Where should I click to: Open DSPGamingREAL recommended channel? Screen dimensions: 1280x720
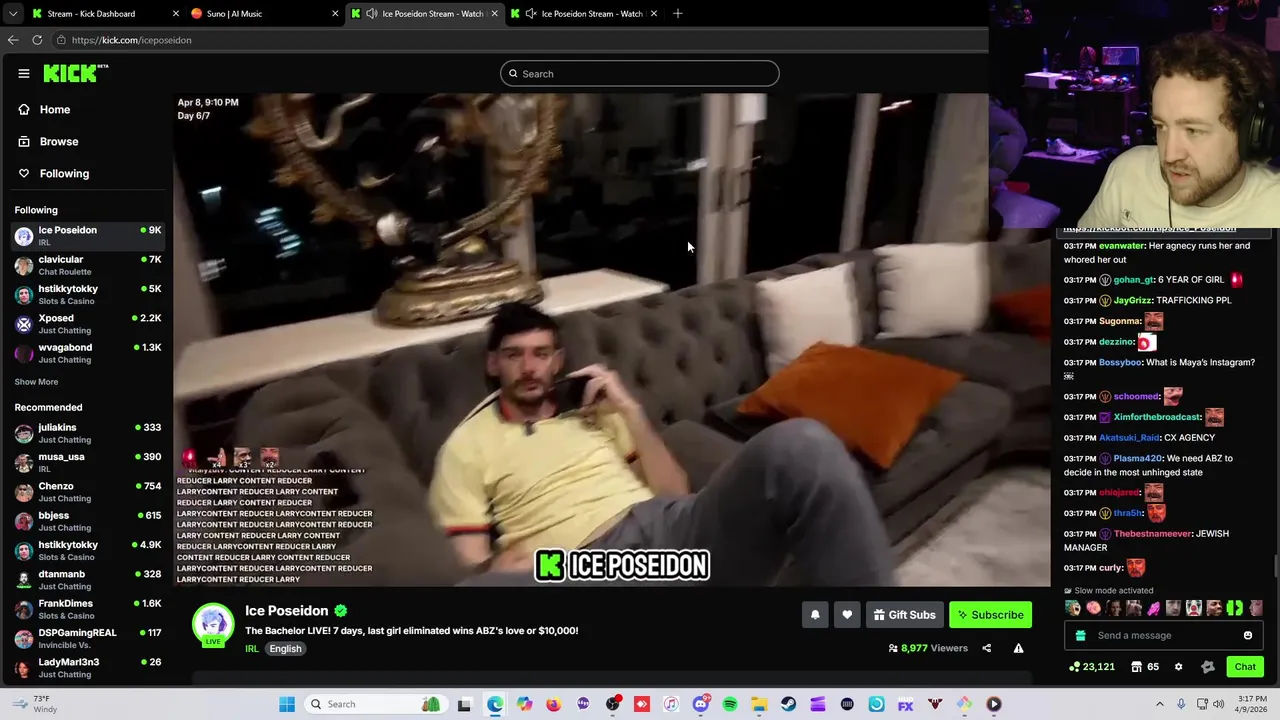click(x=88, y=638)
